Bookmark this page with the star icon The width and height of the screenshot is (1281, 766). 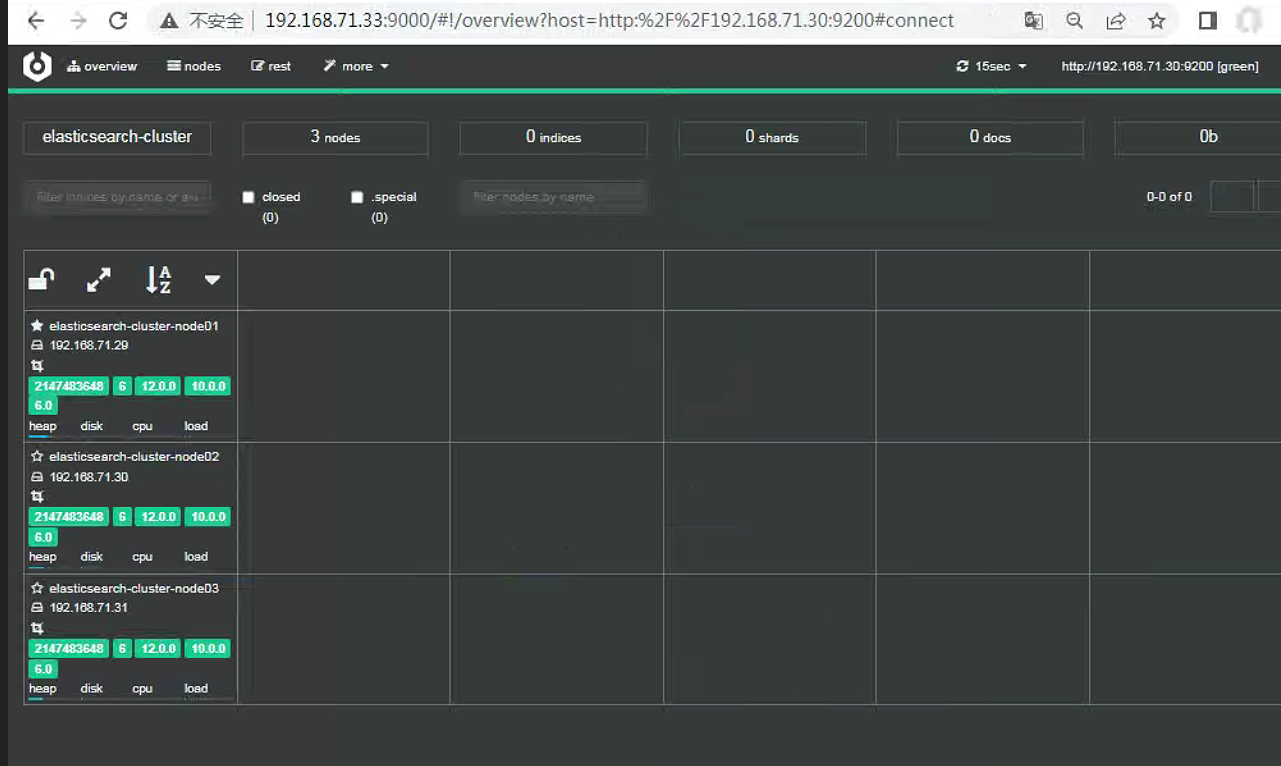[1157, 21]
